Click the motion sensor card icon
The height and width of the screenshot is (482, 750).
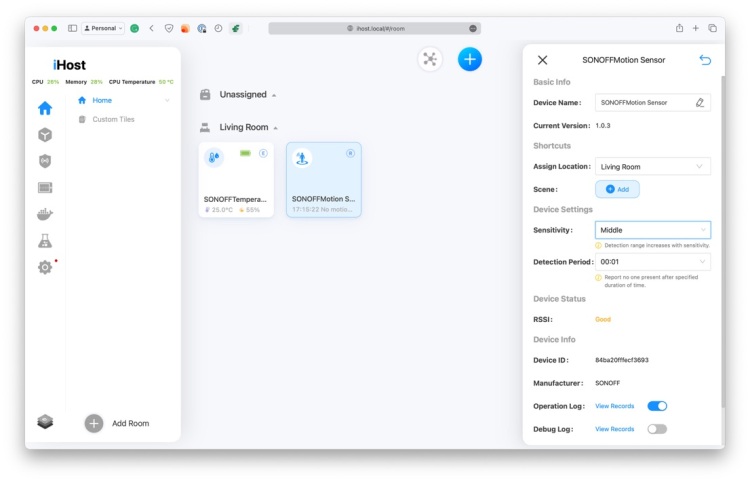pyautogui.click(x=302, y=158)
